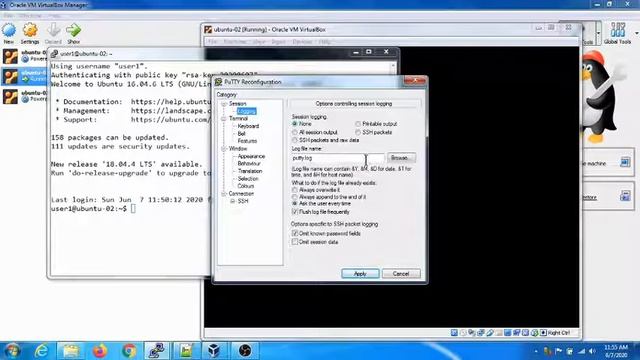Launch Internet Explorer from taskbar
The image size is (640, 360).
coord(42,351)
